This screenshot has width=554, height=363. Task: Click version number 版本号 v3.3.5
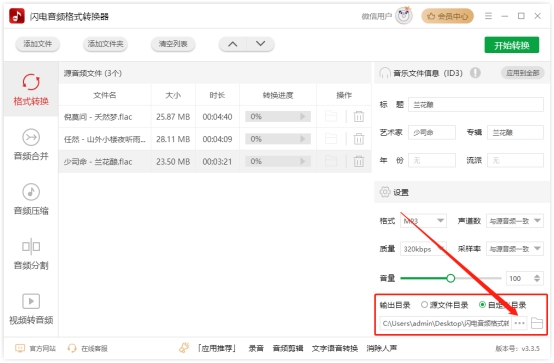(517, 349)
